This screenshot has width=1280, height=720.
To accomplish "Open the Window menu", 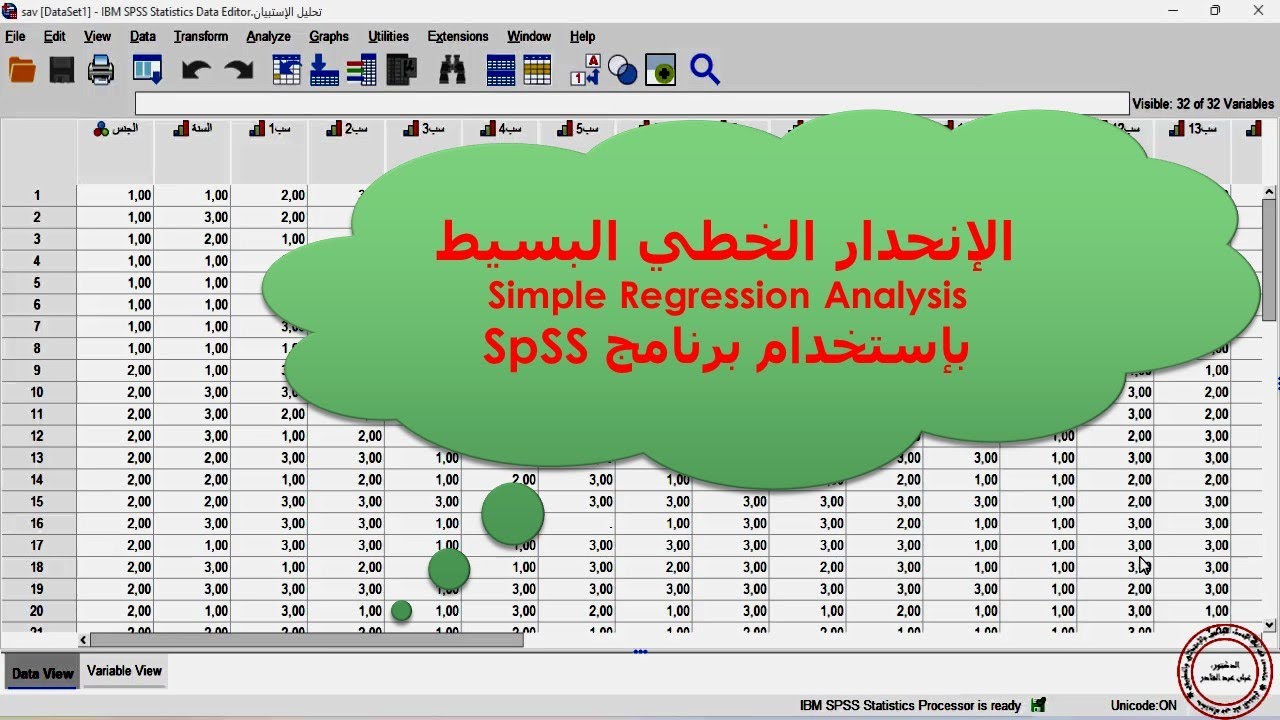I will (x=529, y=36).
